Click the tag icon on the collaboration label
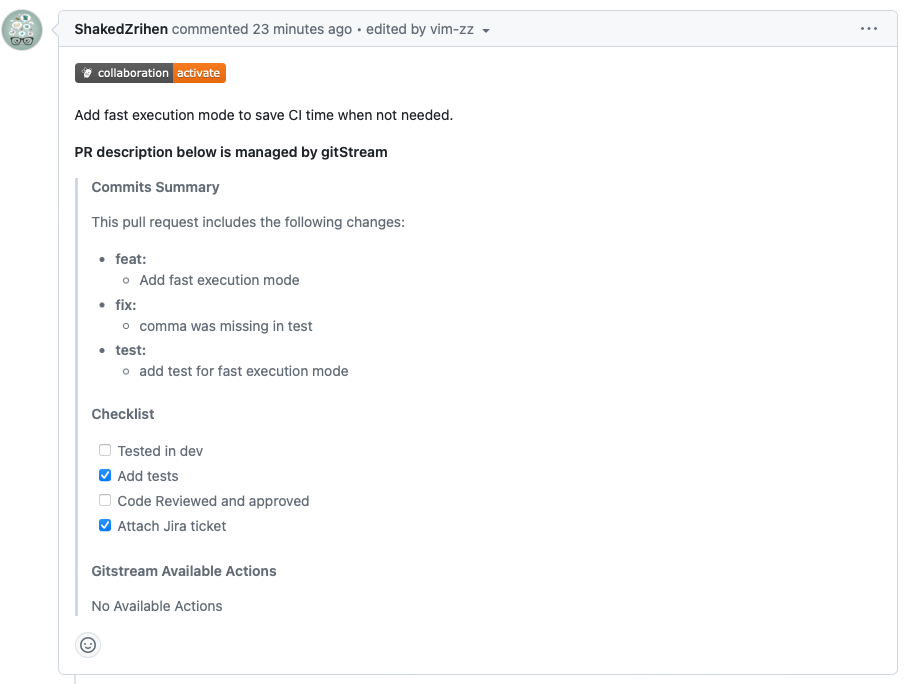This screenshot has height=684, width=907. (86, 72)
